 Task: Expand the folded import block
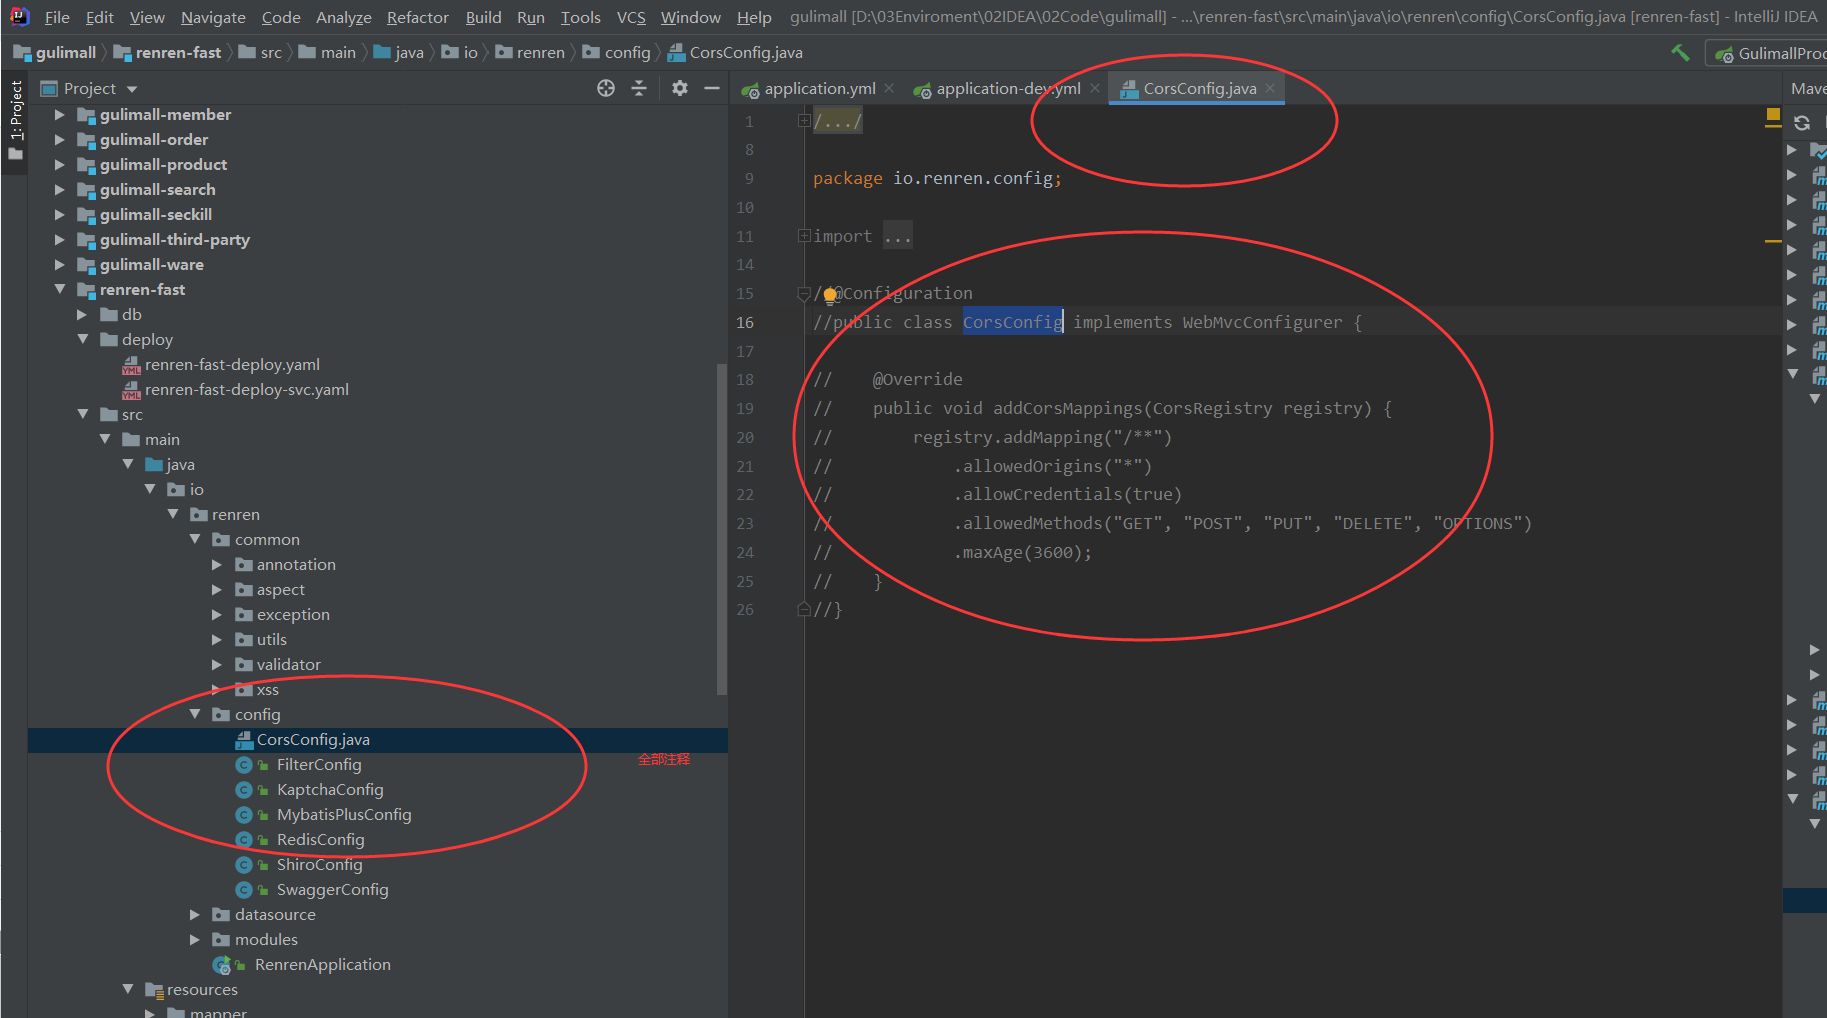coord(804,236)
